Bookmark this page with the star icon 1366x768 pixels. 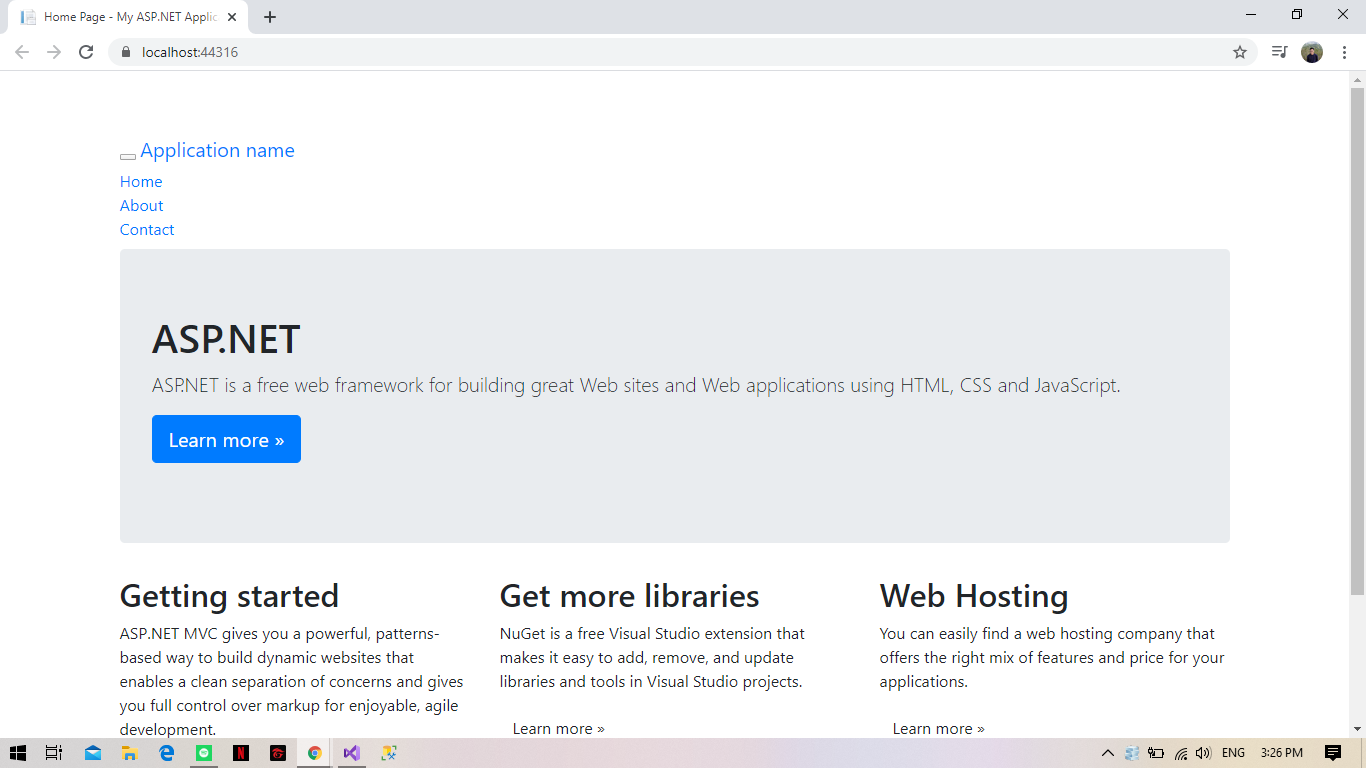1240,52
